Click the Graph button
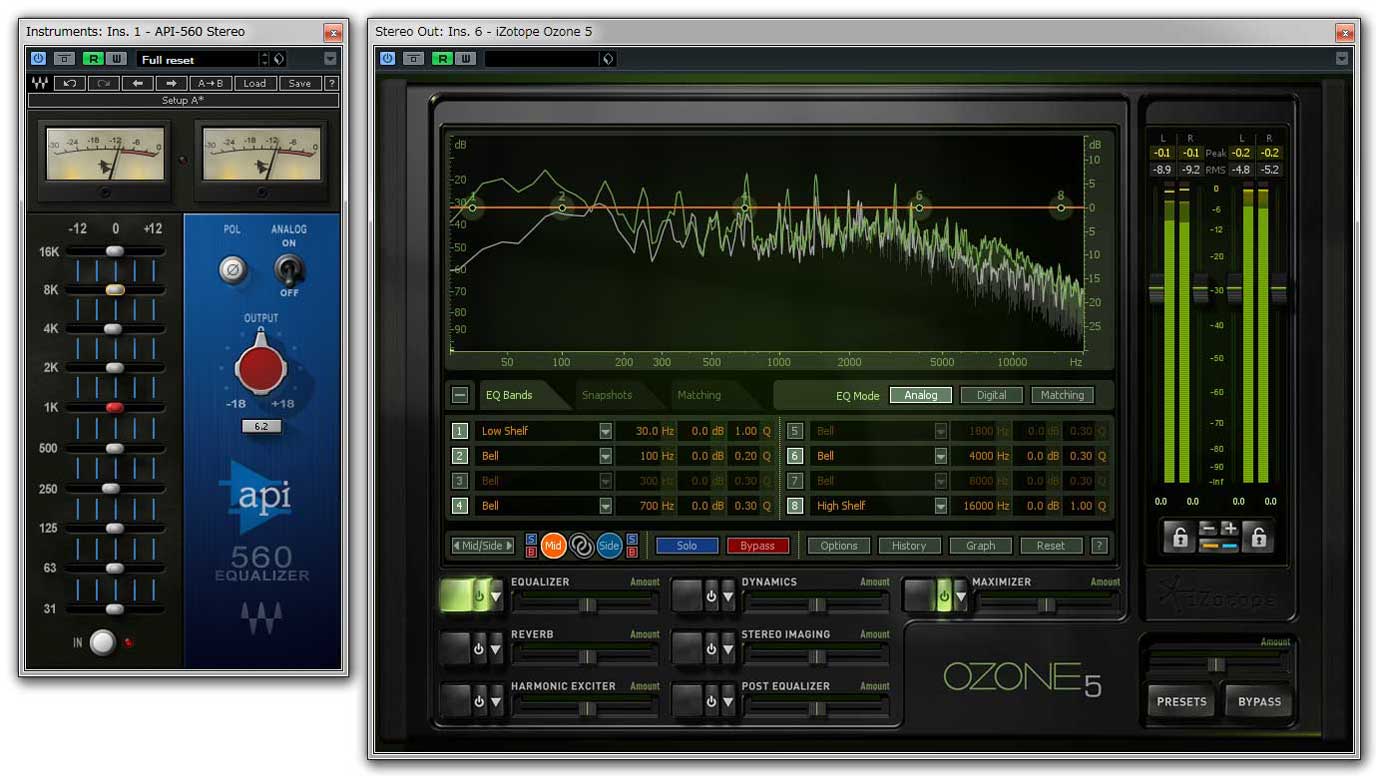 [x=980, y=546]
